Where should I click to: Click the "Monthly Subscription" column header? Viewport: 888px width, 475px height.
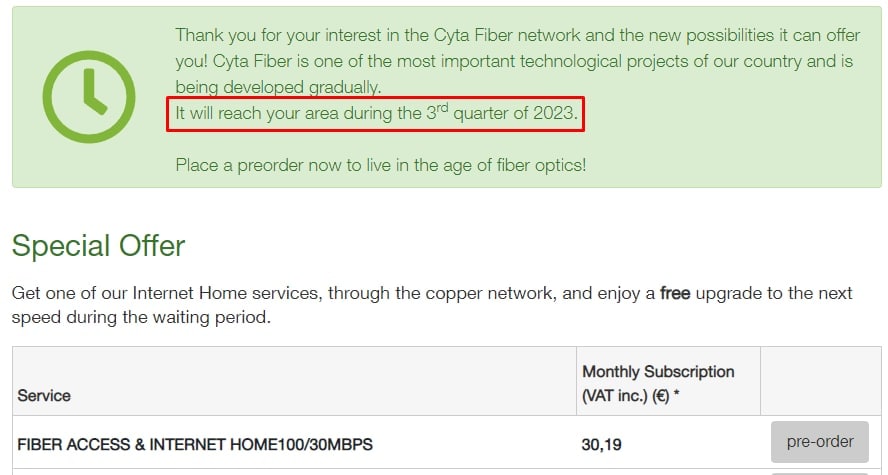pyautogui.click(x=658, y=372)
